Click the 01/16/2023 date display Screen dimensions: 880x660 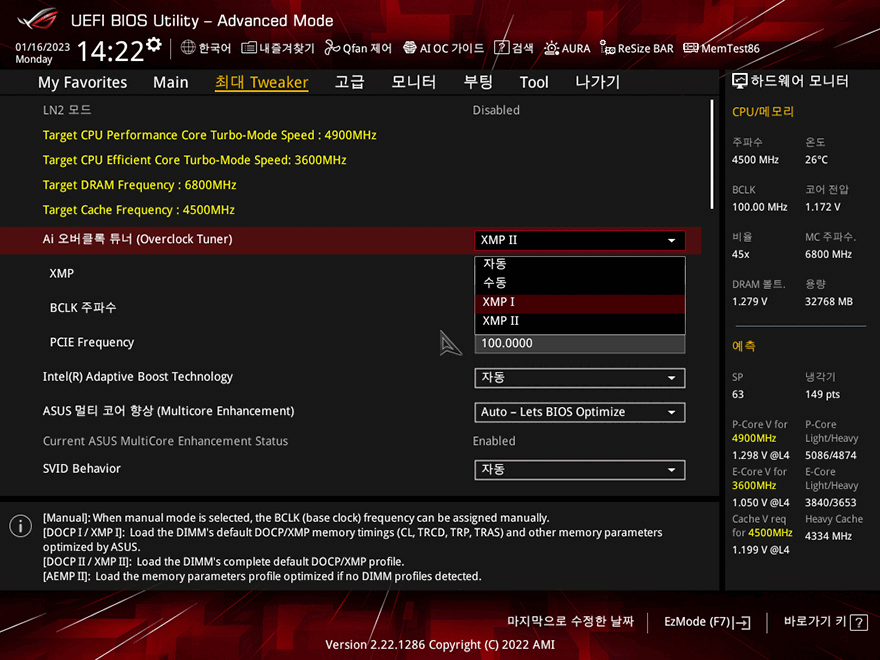click(x=43, y=47)
